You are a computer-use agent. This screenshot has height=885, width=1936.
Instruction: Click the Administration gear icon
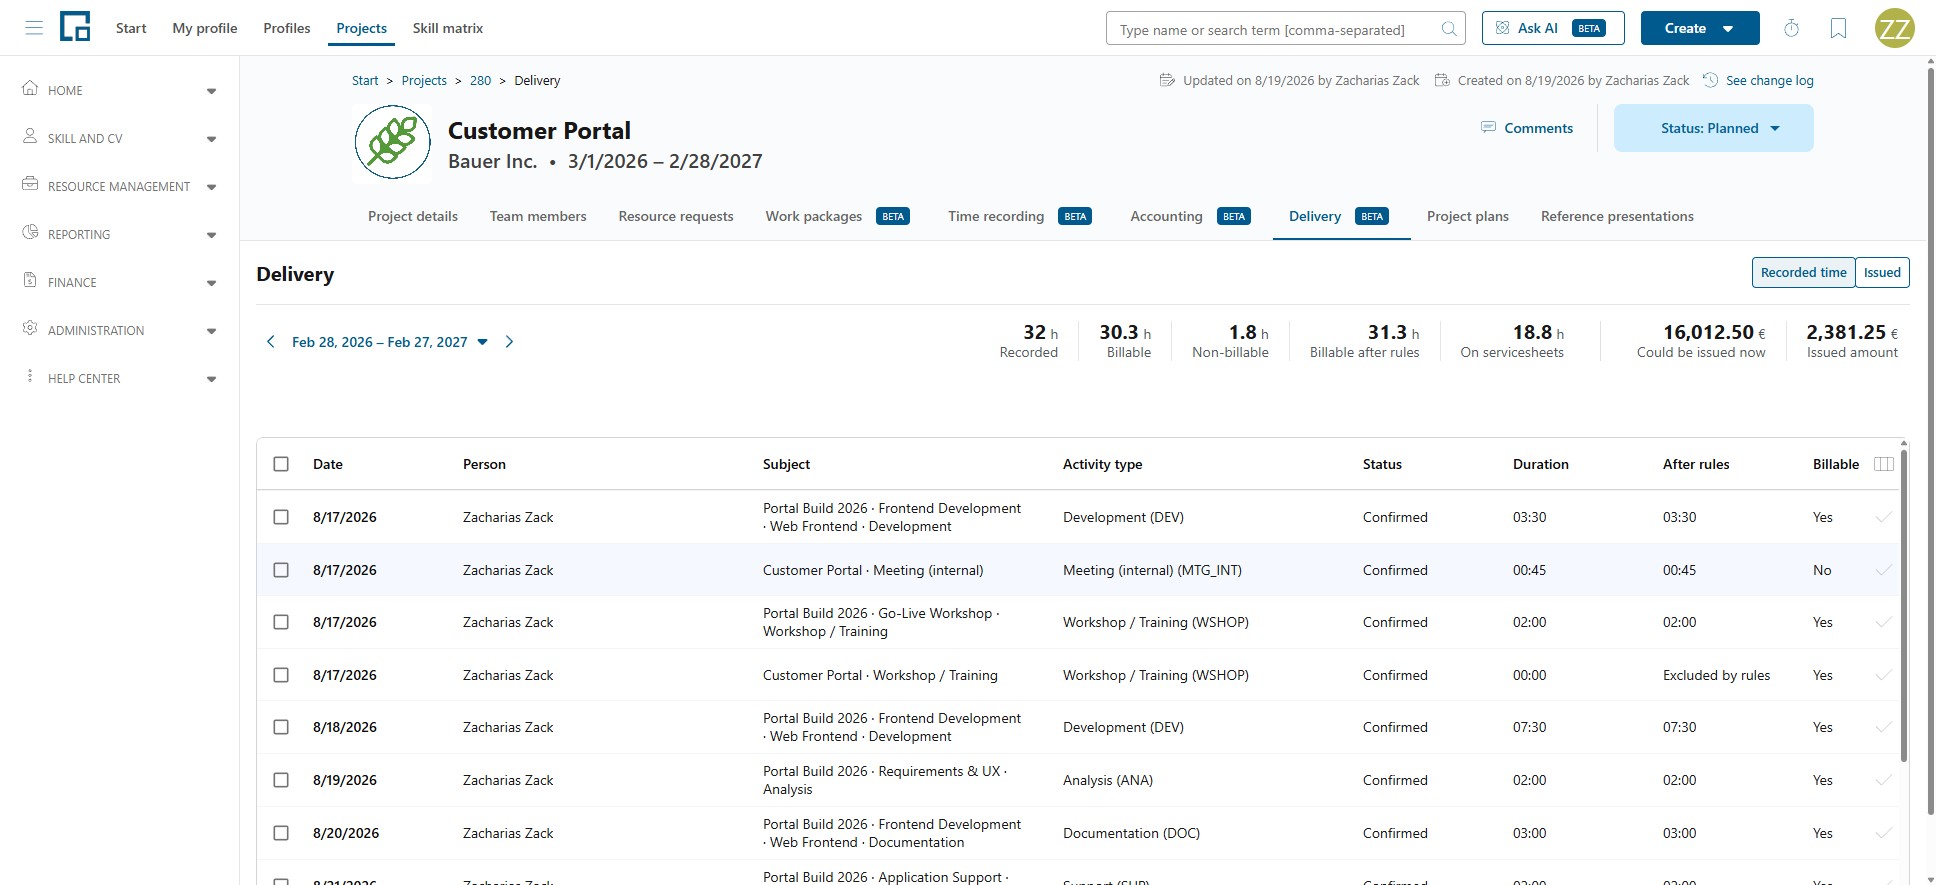pos(30,328)
